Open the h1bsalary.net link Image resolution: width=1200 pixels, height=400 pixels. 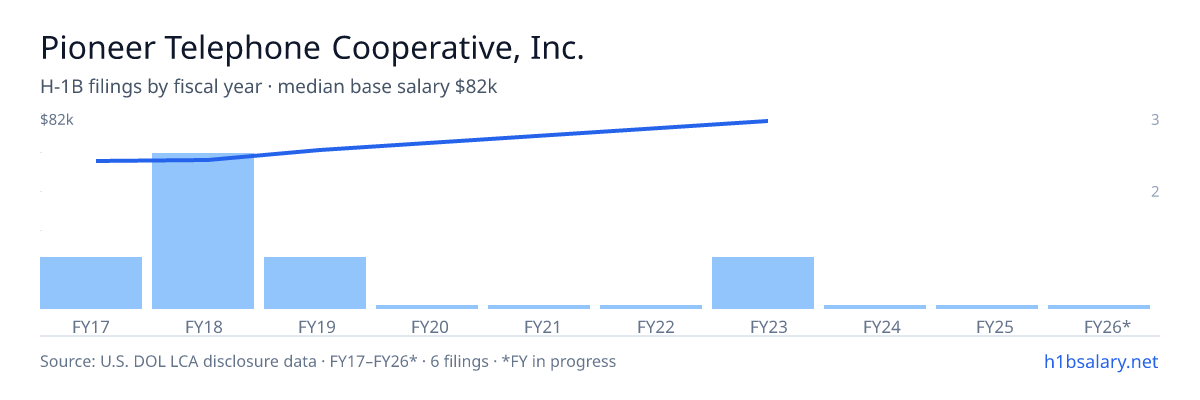(1100, 361)
